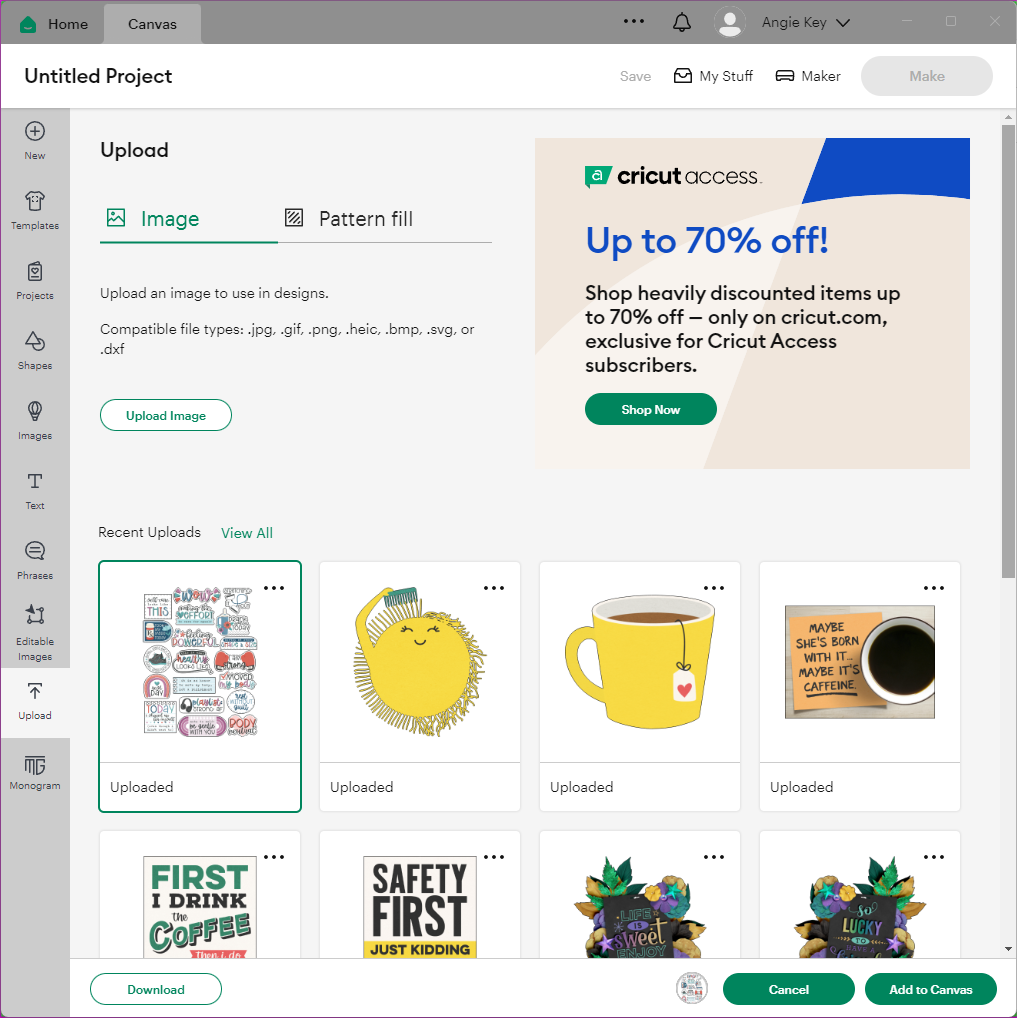This screenshot has width=1017, height=1018.
Task: Switch to the Home tab
Action: point(54,24)
